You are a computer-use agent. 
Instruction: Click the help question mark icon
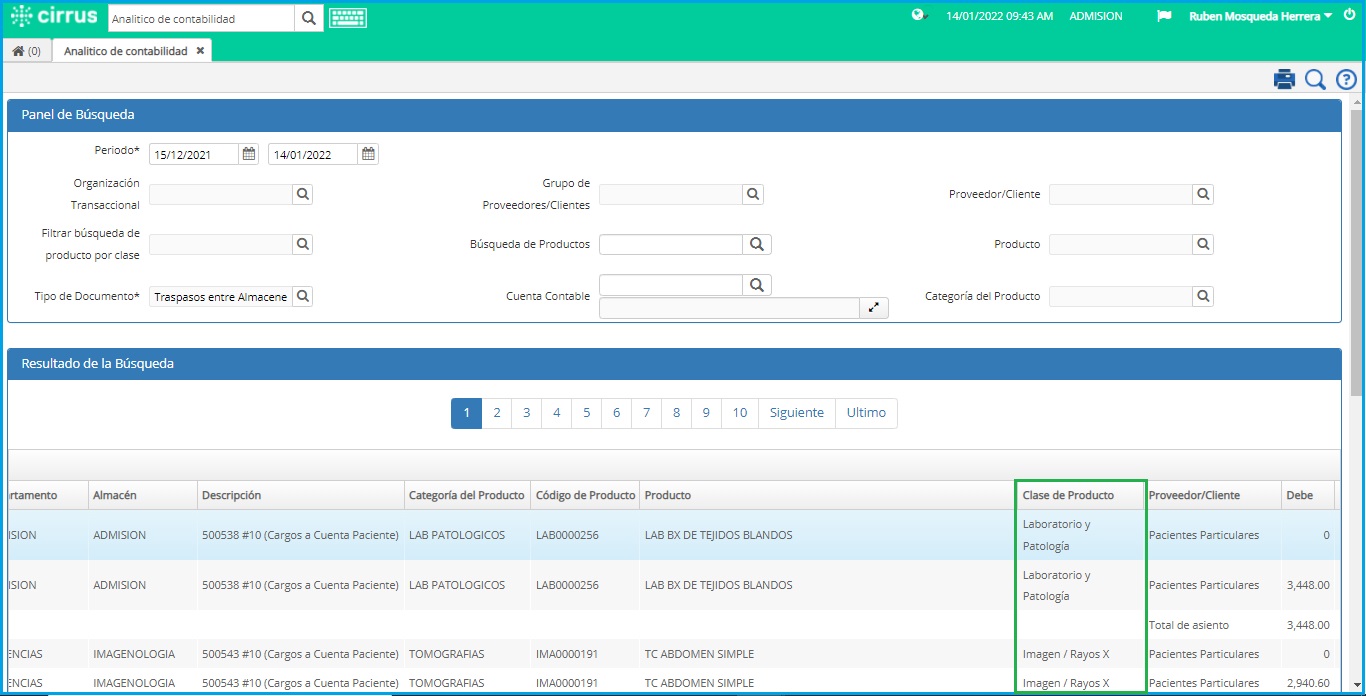1345,78
